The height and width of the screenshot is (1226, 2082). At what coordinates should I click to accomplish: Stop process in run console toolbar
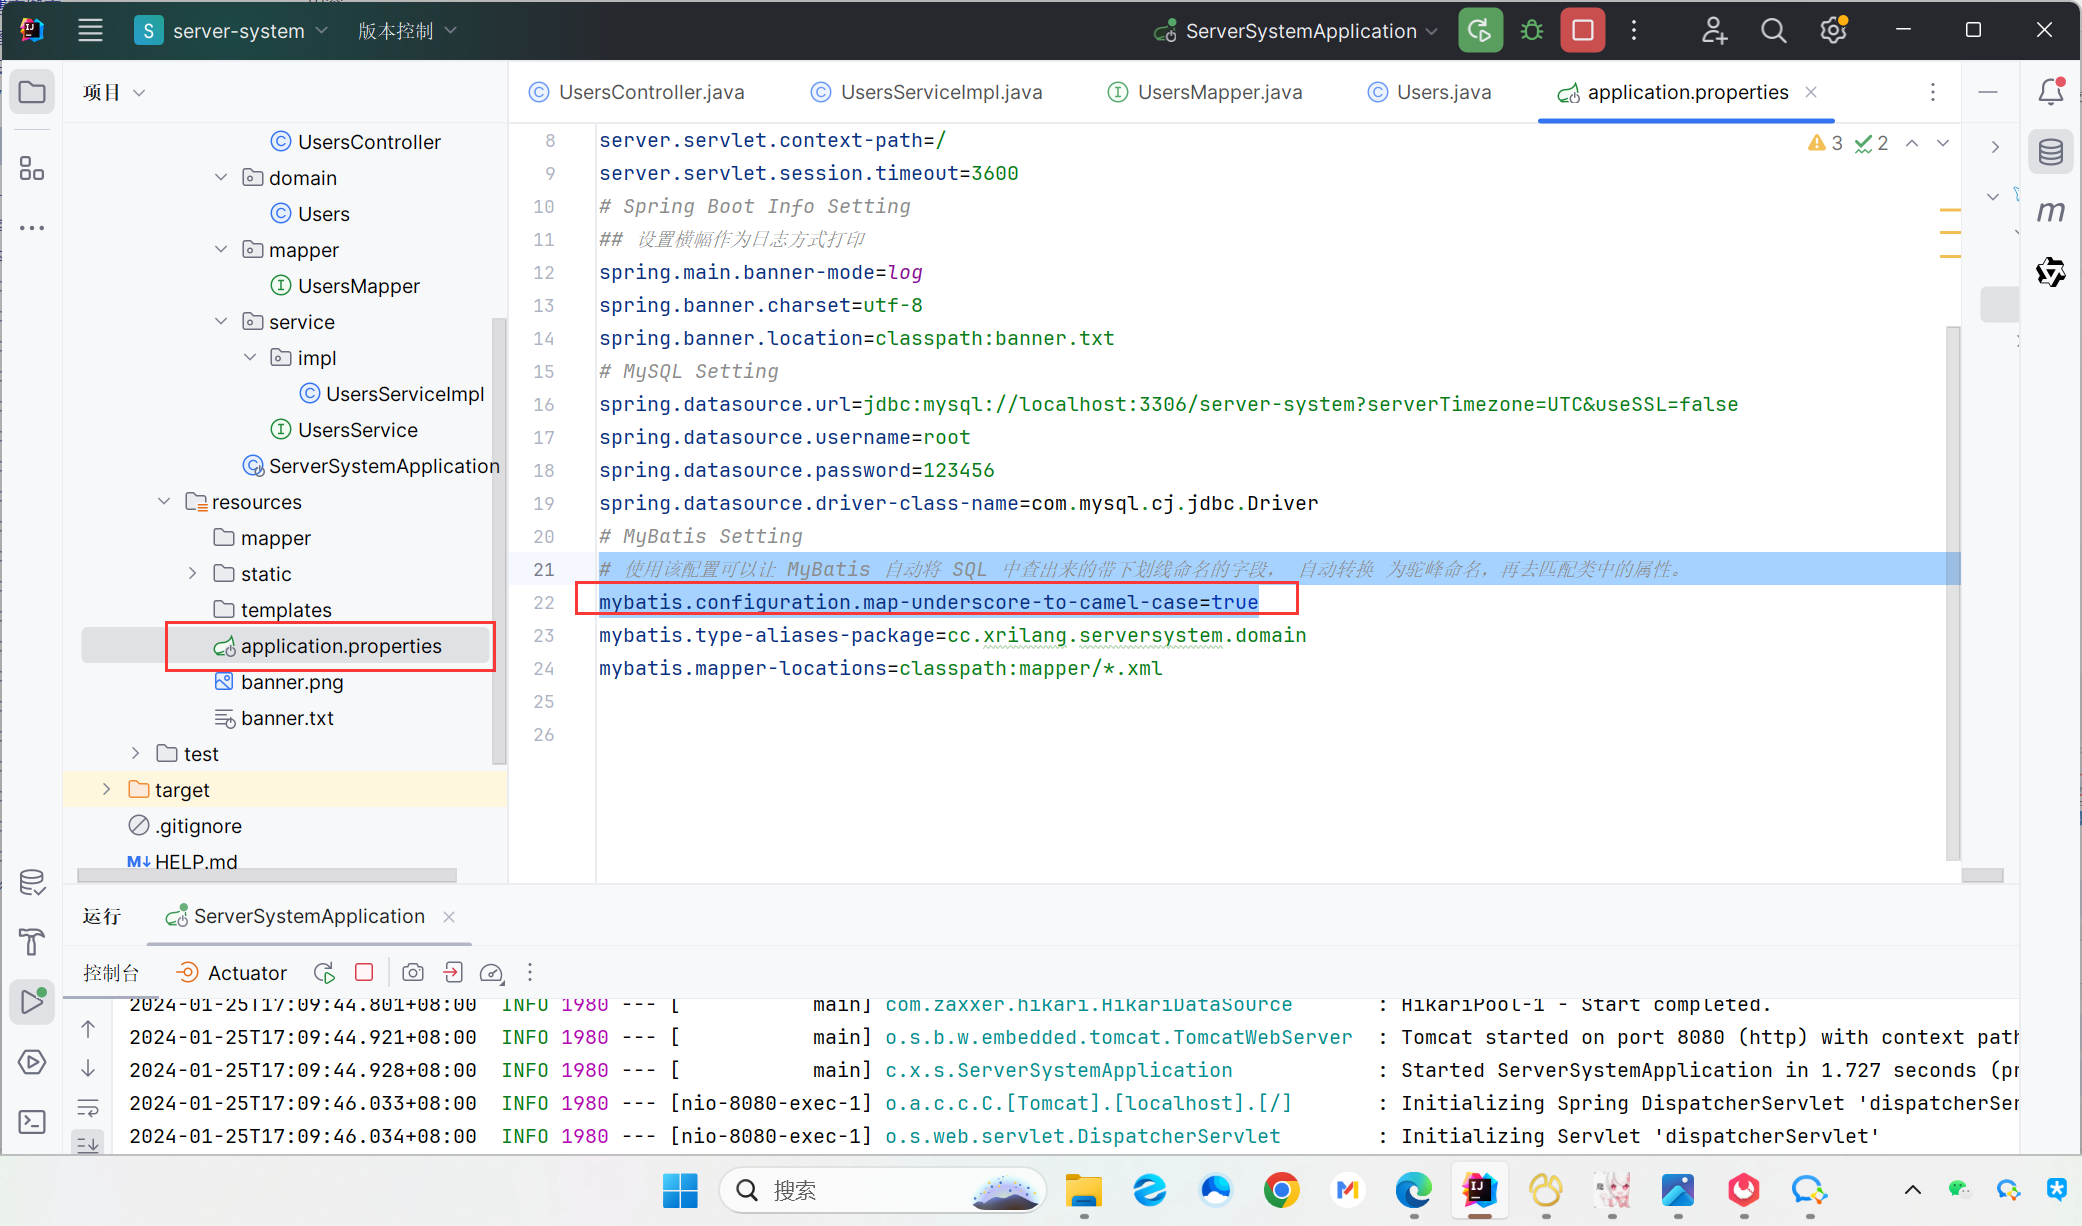[x=364, y=972]
